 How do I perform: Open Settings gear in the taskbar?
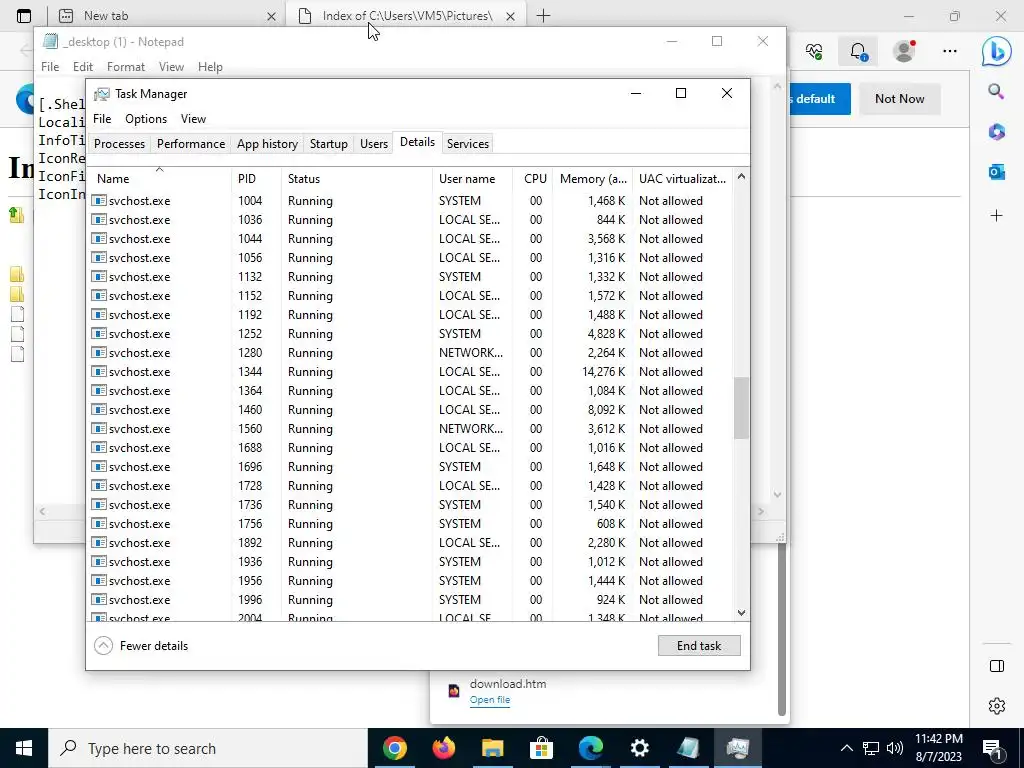(639, 748)
